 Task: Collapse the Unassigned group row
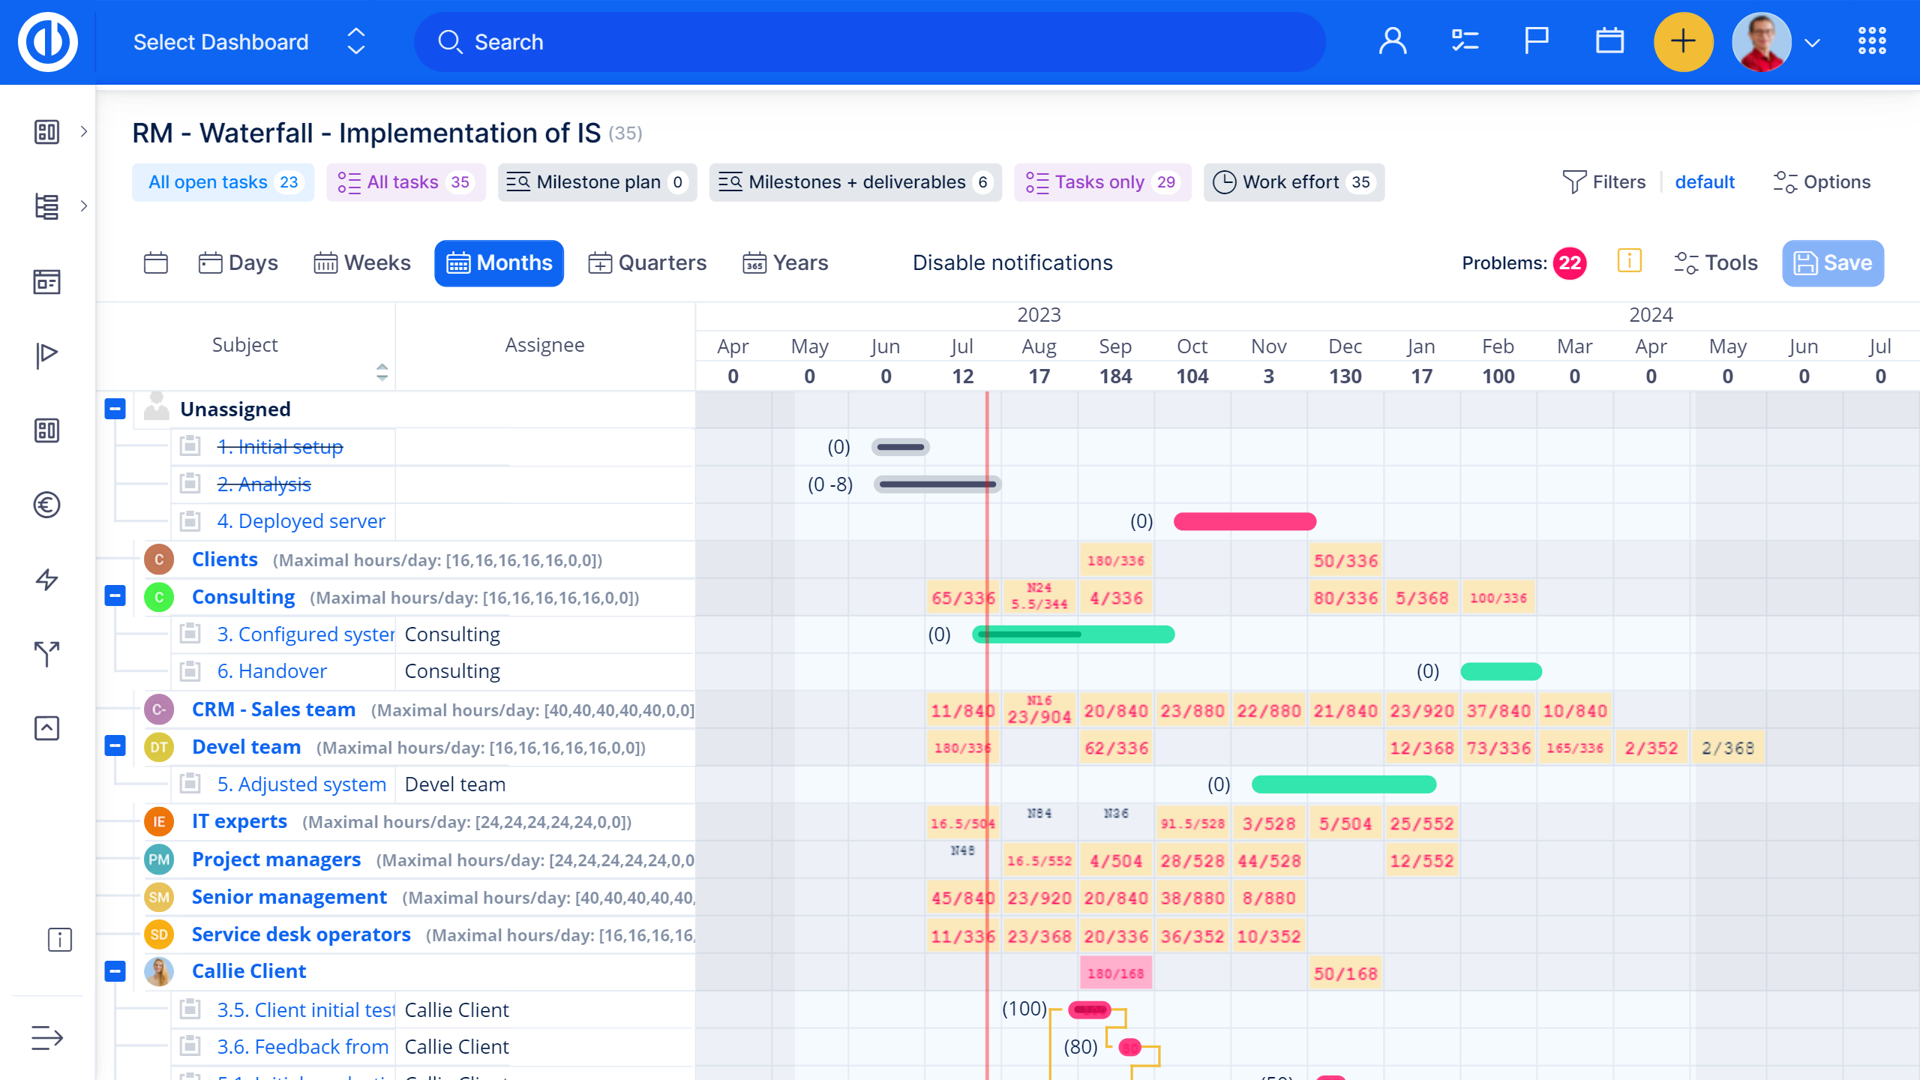tap(114, 409)
